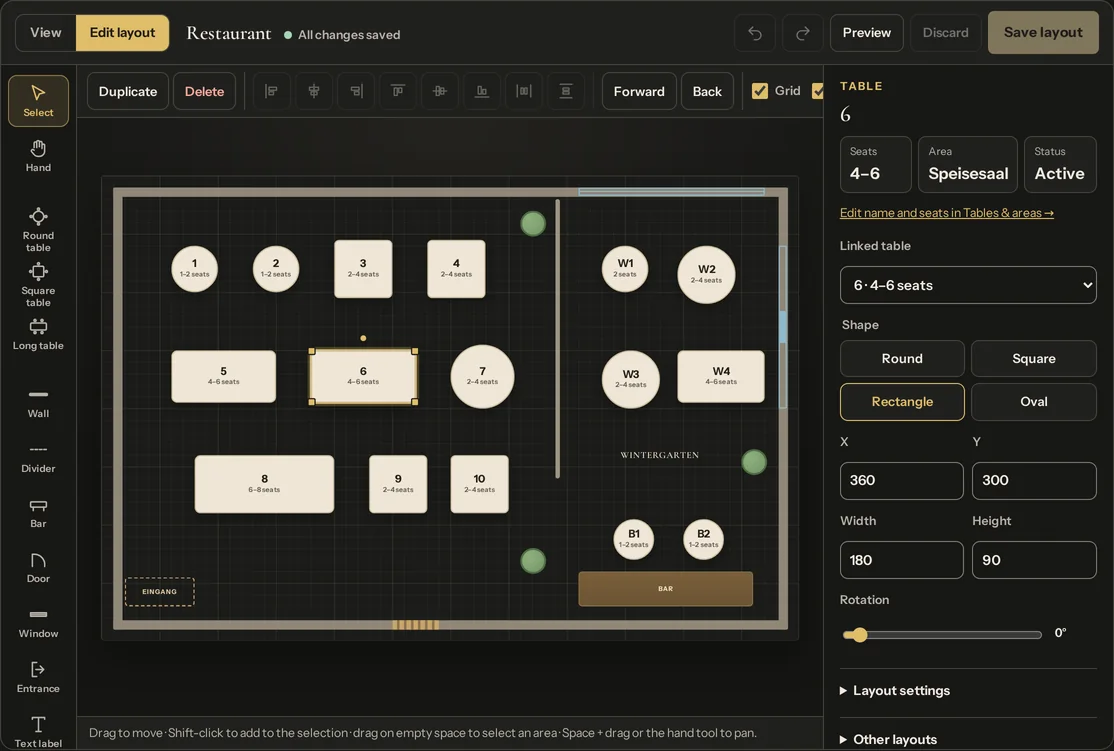Select the Wall tool
Viewport: 1114px width, 751px height.
(38, 401)
